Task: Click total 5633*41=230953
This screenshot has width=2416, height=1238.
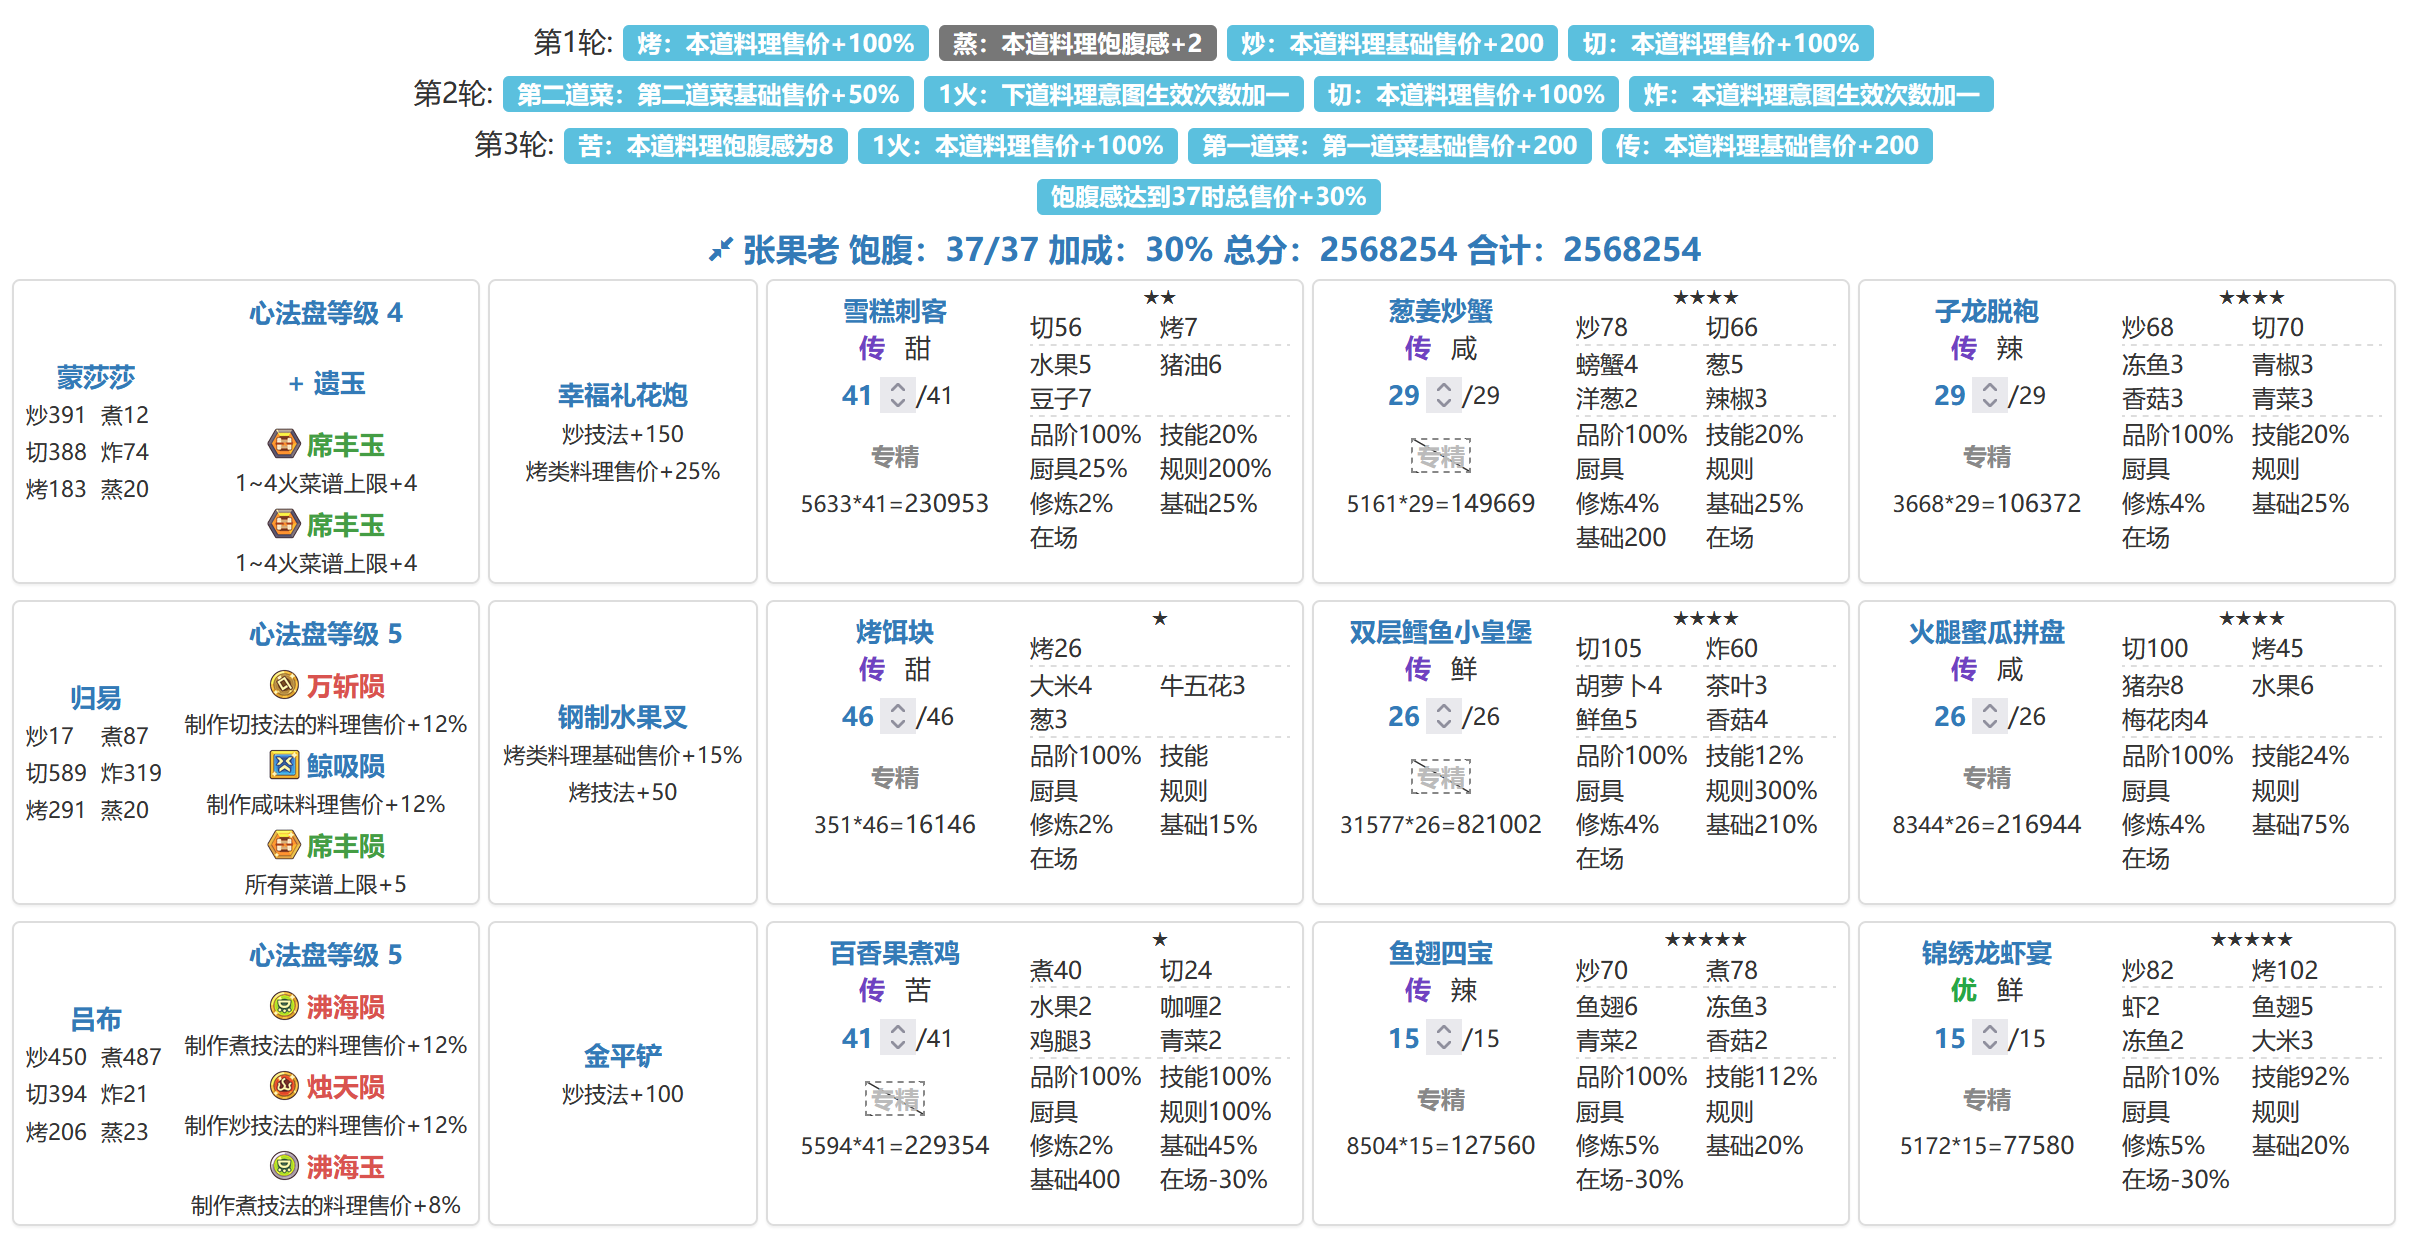Action: [x=895, y=503]
